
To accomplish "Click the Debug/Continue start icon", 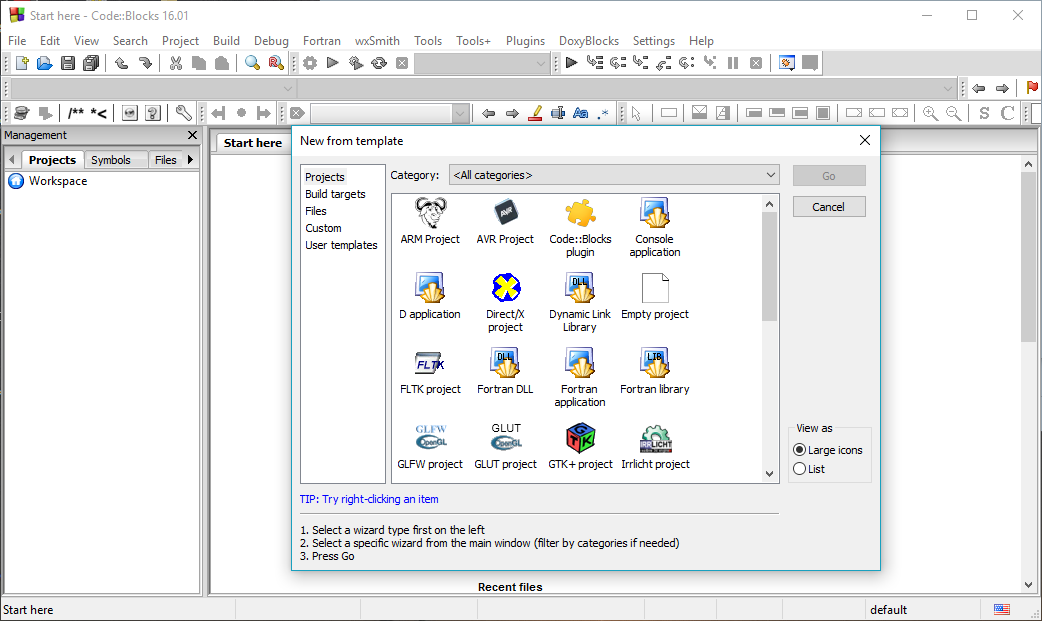I will pyautogui.click(x=571, y=63).
